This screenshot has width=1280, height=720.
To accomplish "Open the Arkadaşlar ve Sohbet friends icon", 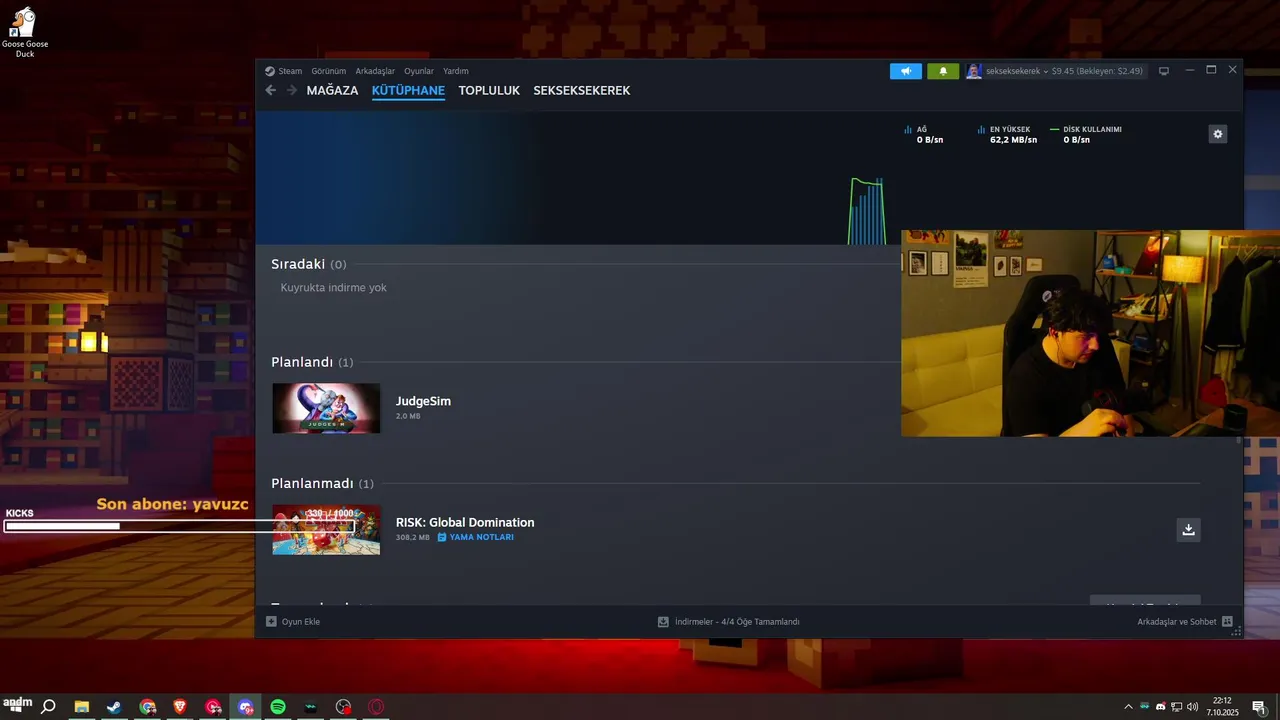I will 1228,621.
